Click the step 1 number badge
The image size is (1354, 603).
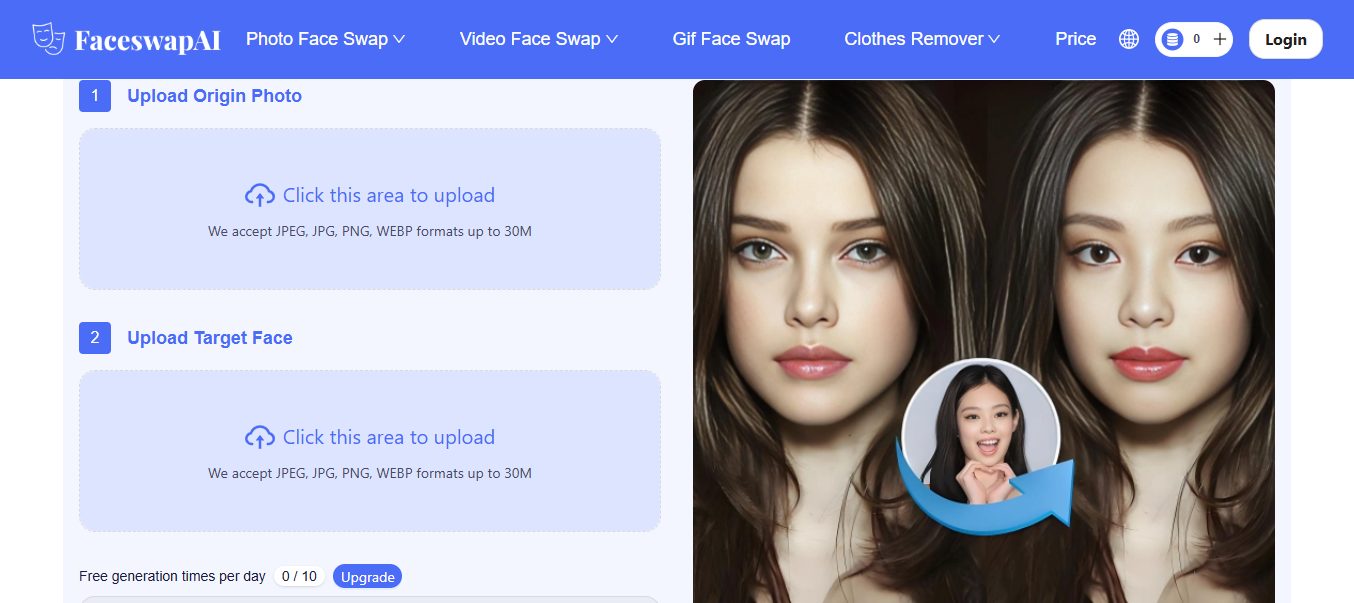[x=95, y=96]
